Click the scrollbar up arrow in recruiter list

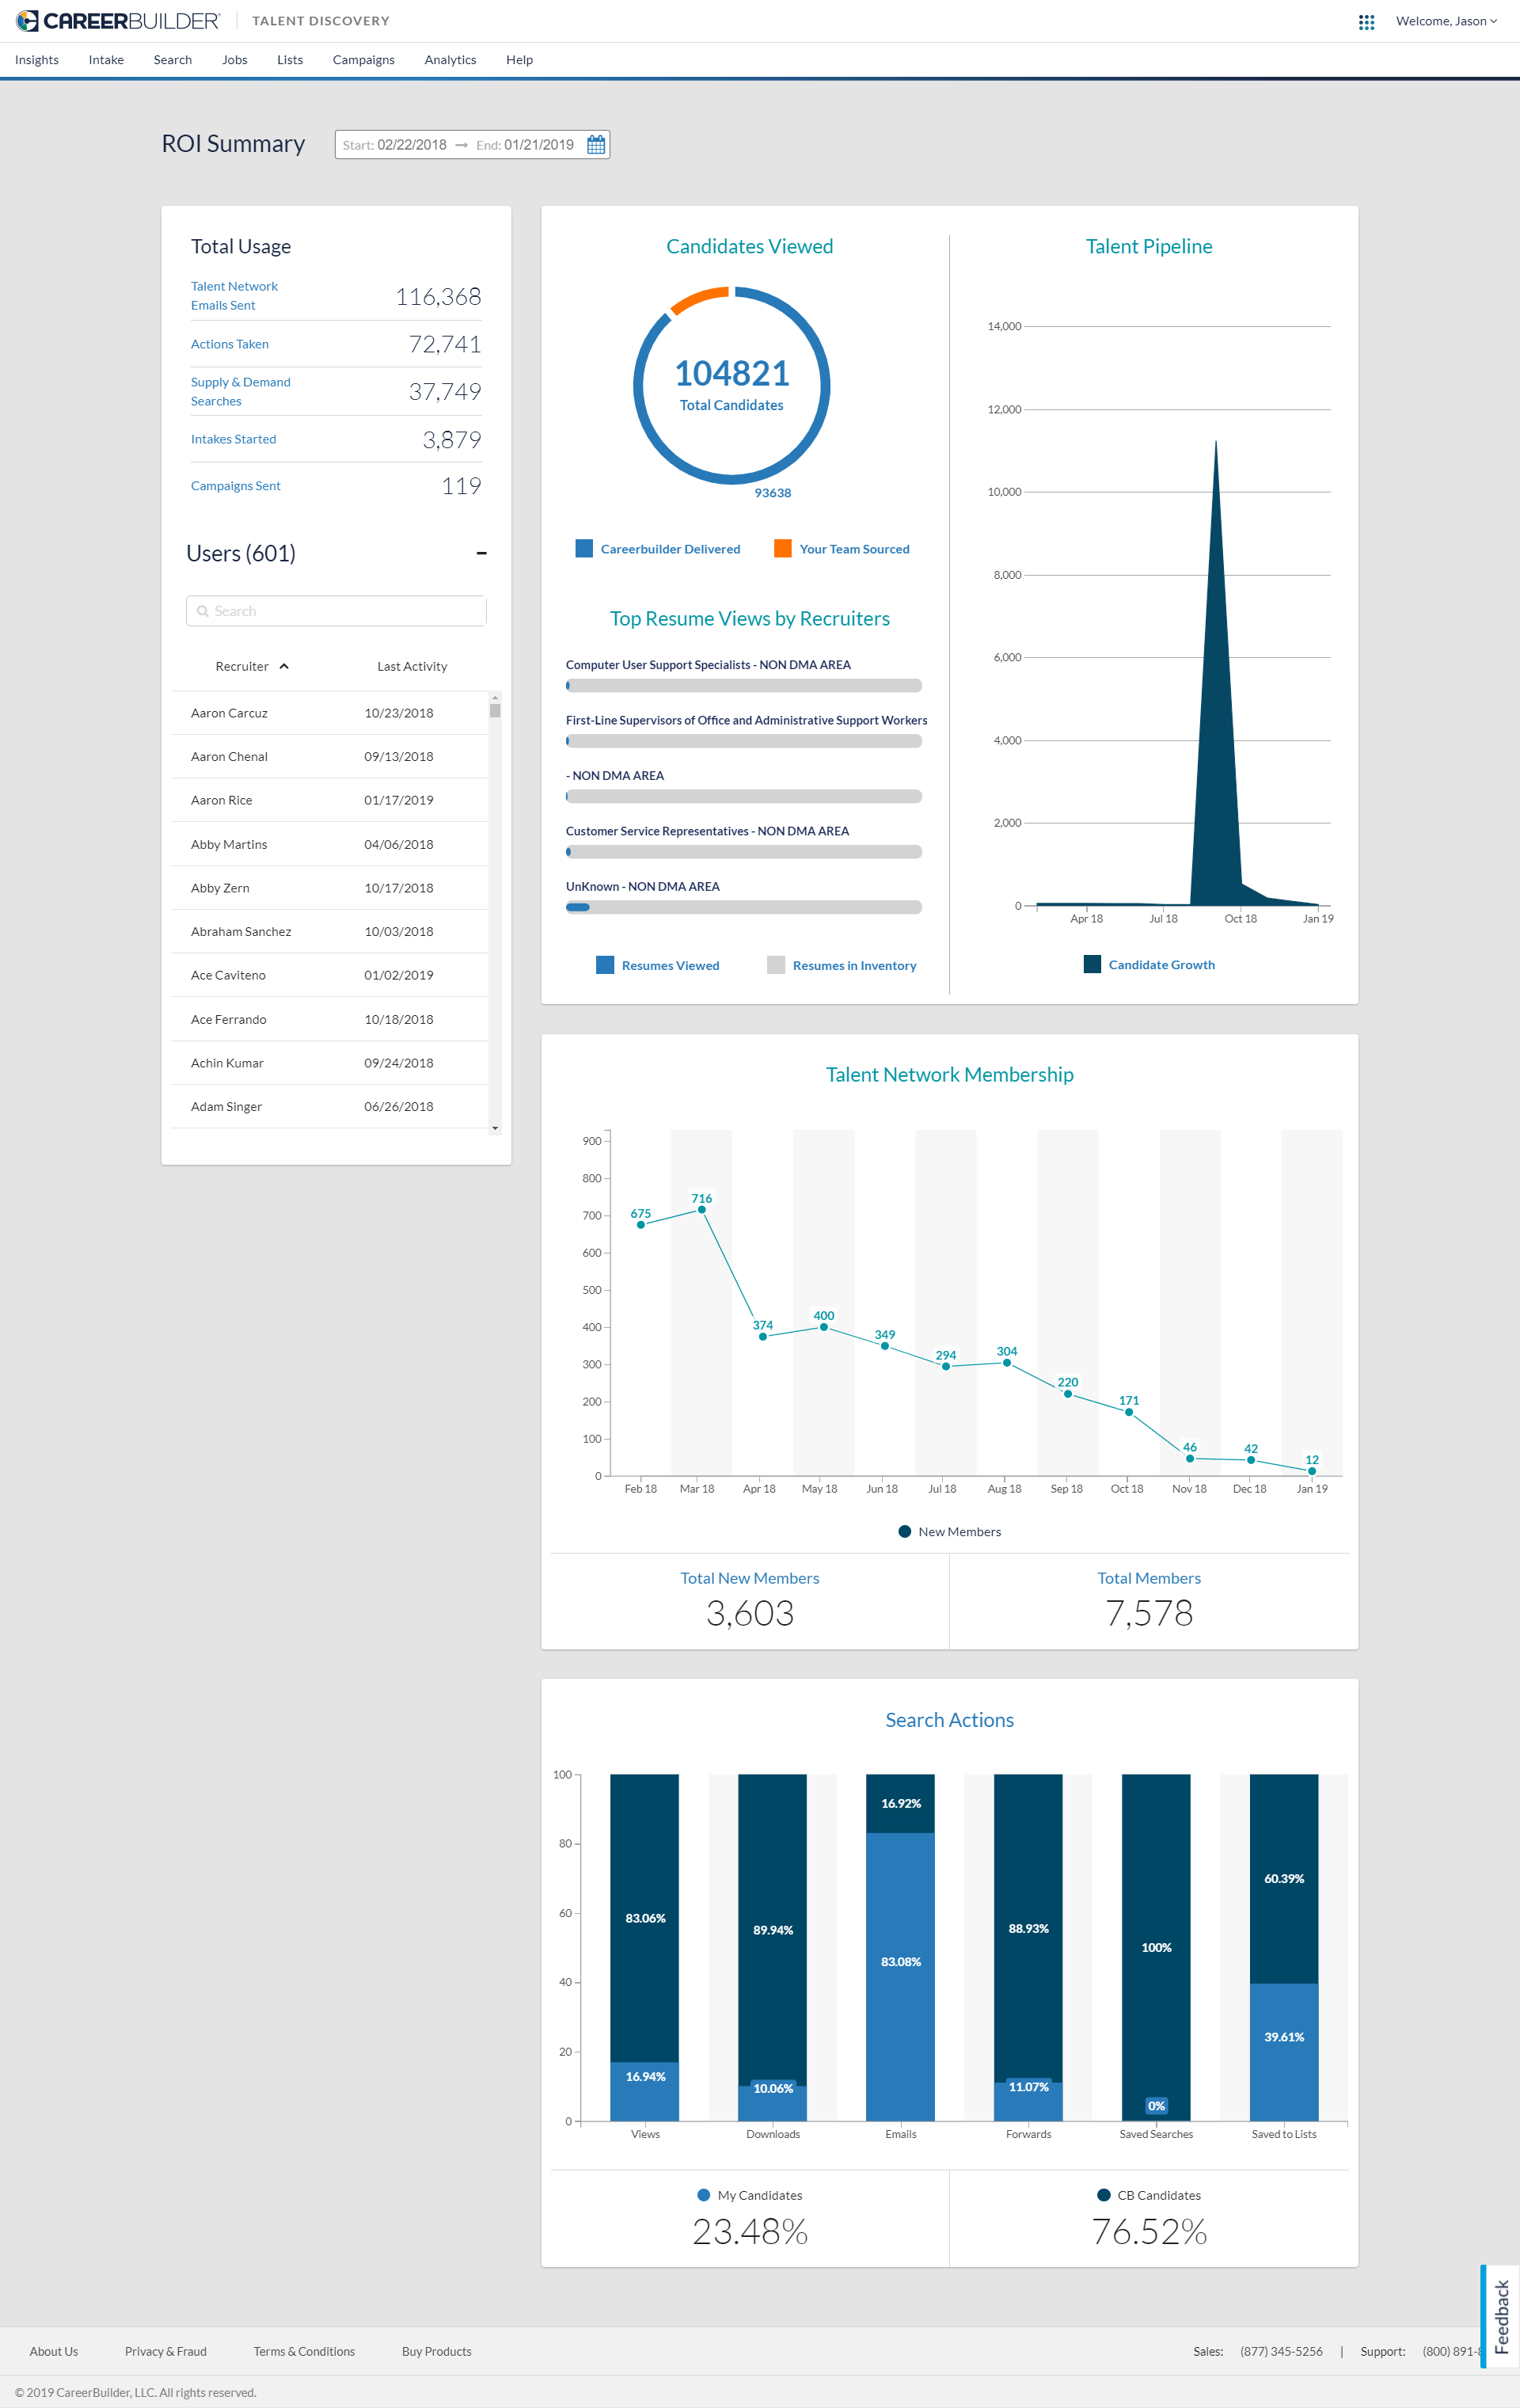tap(495, 697)
